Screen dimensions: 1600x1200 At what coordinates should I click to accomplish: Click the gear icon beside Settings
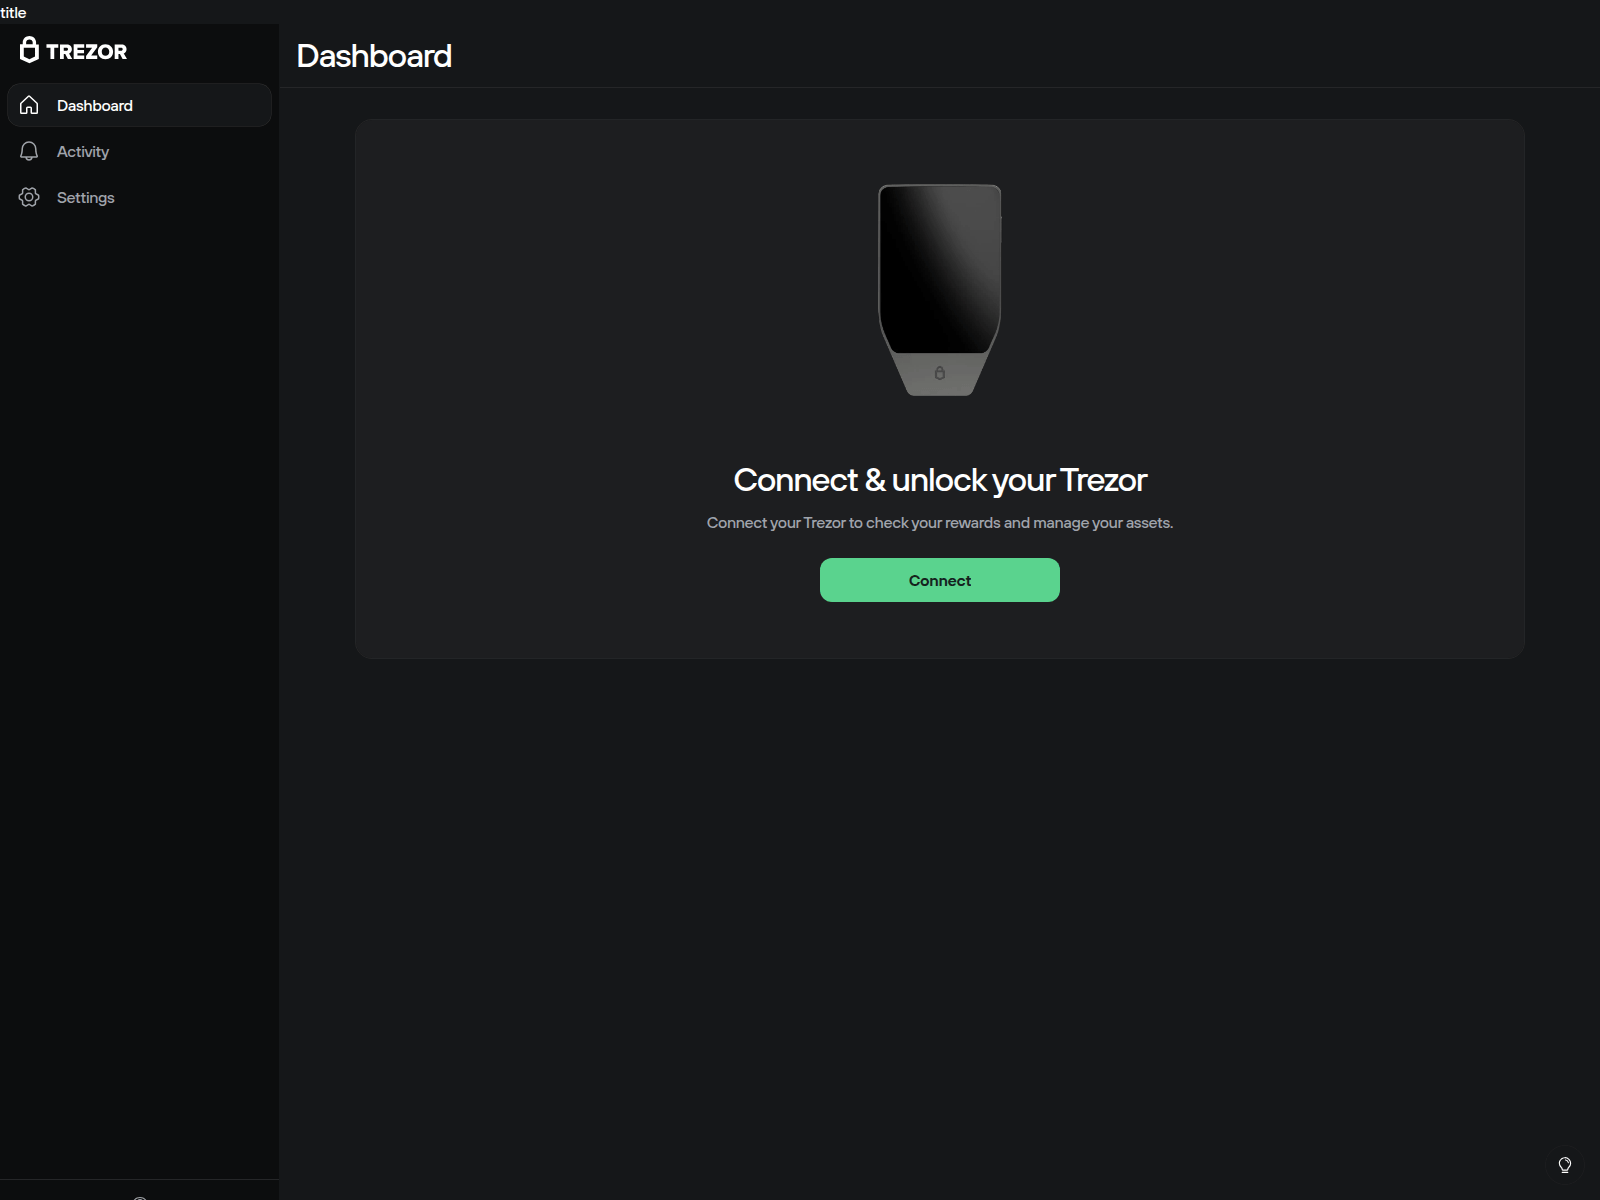click(29, 197)
